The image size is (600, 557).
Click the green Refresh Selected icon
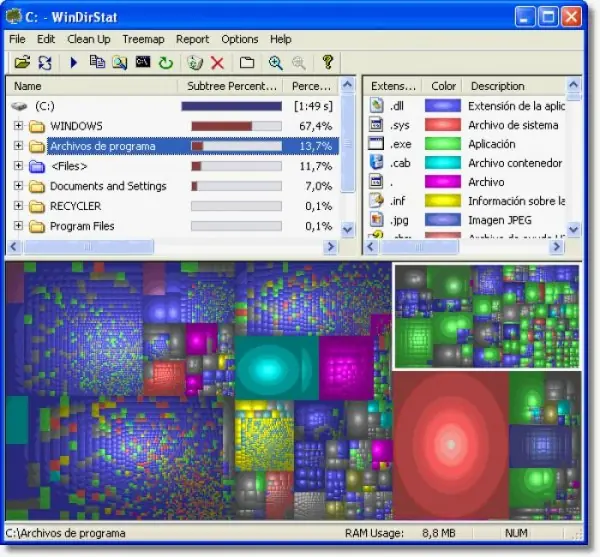[166, 63]
